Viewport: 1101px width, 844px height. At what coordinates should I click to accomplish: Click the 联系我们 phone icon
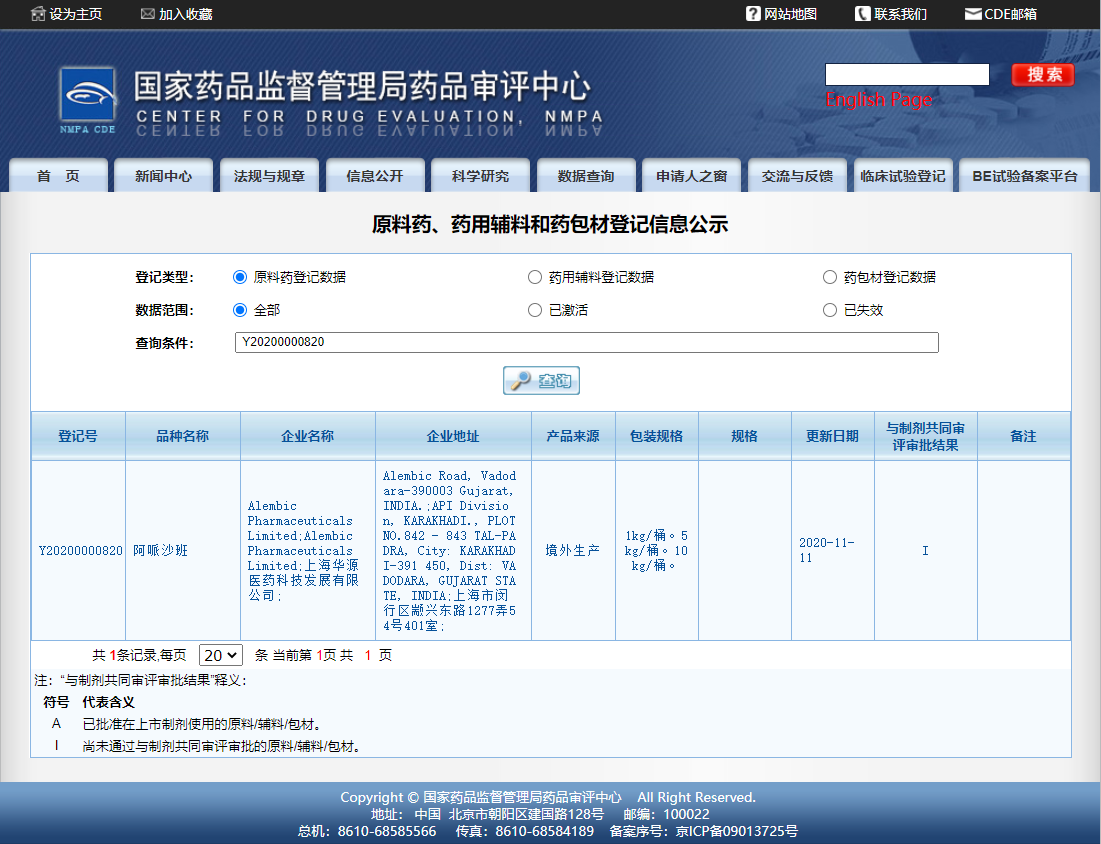pos(862,14)
